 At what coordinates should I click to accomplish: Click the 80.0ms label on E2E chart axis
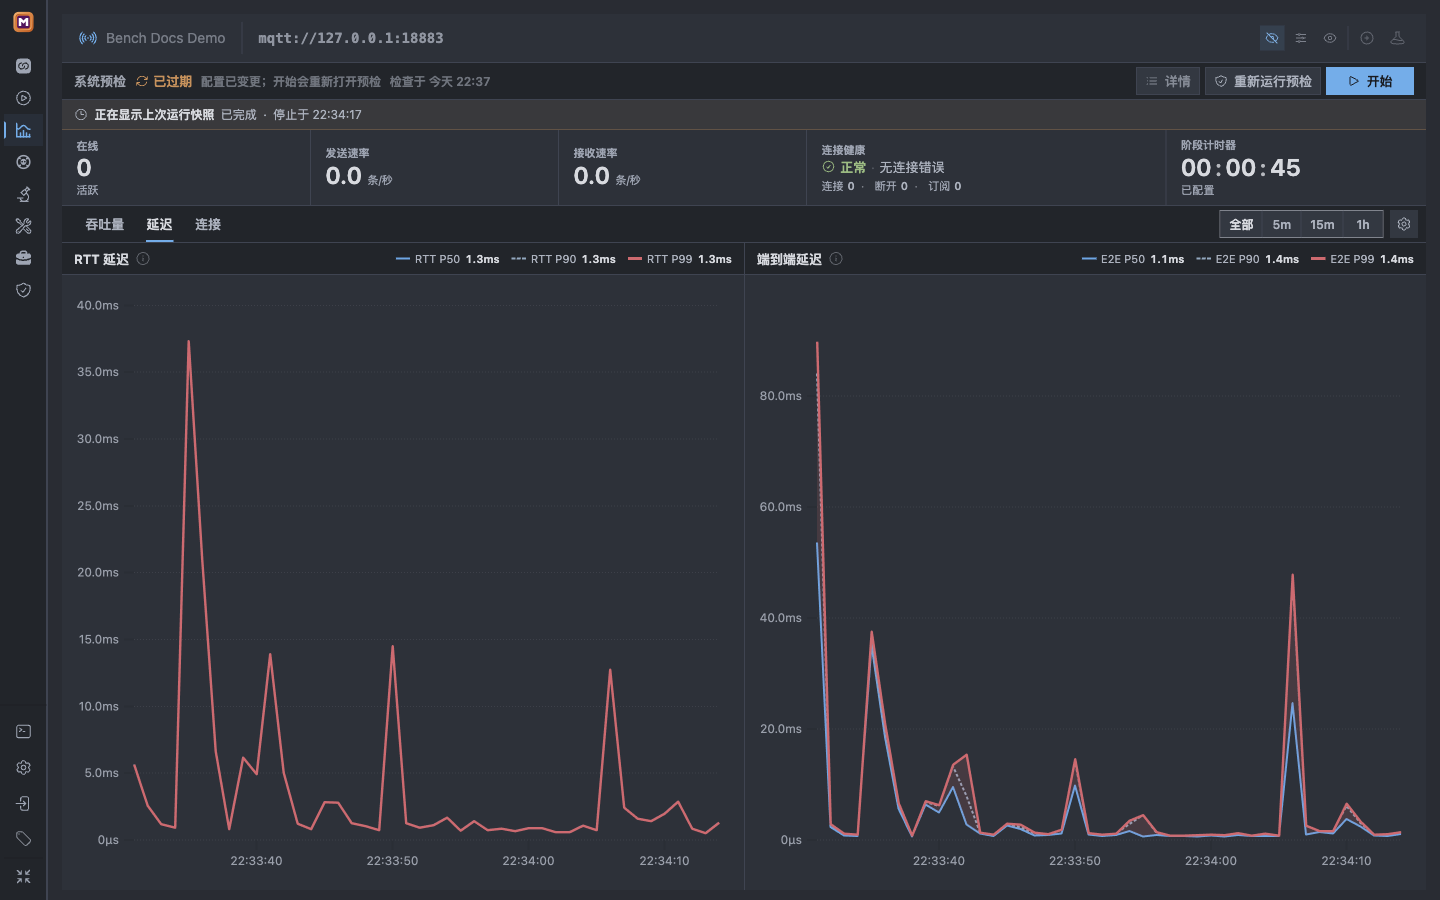click(781, 396)
